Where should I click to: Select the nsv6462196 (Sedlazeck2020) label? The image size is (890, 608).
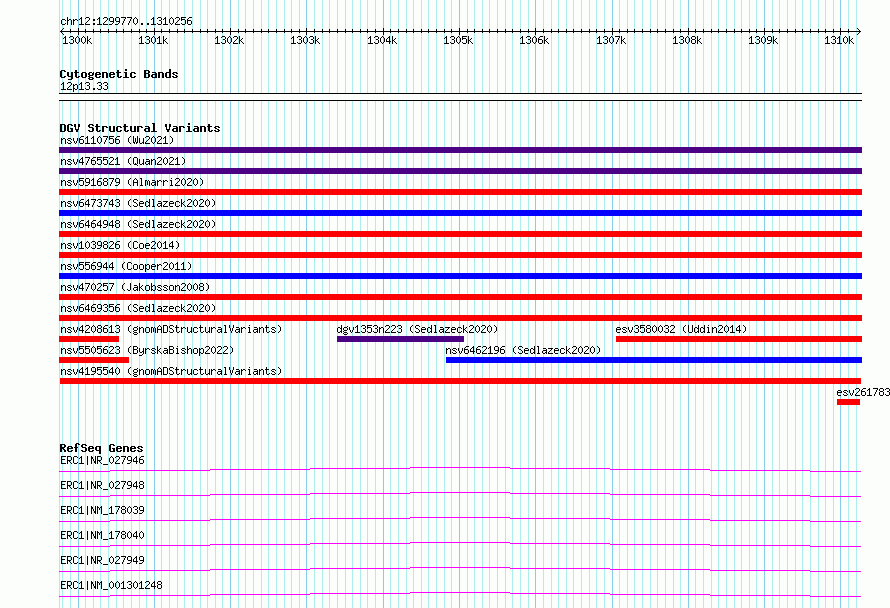click(x=523, y=350)
